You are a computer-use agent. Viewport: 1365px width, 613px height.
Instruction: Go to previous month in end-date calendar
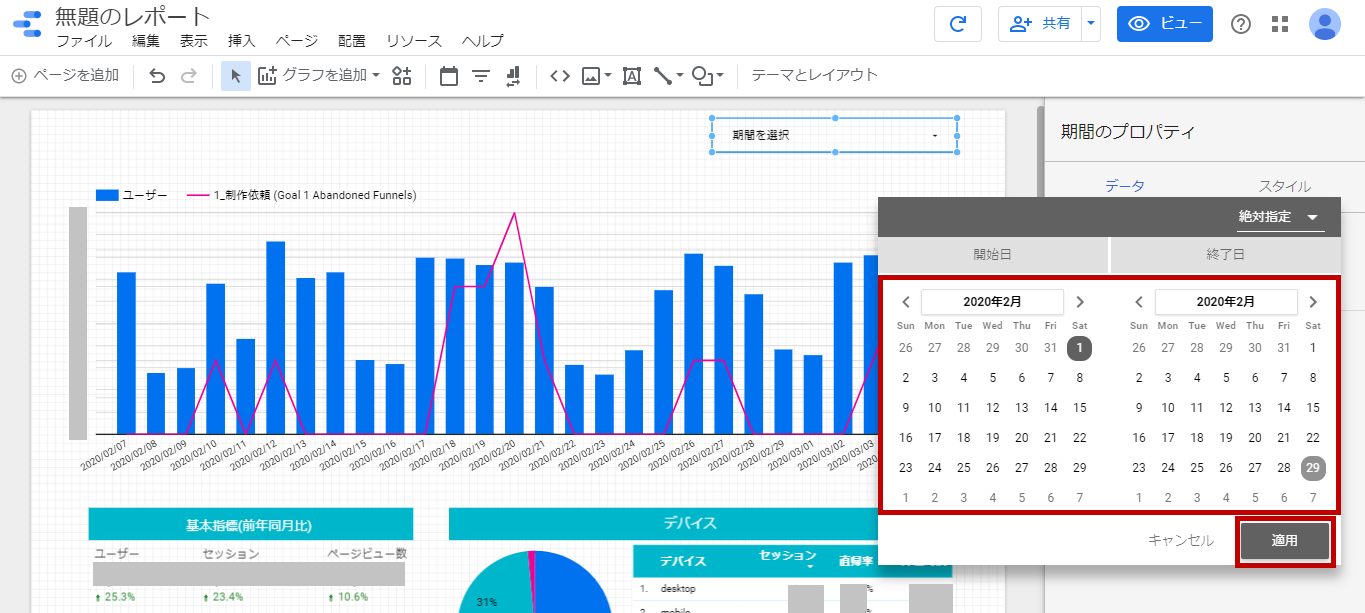click(x=1139, y=302)
